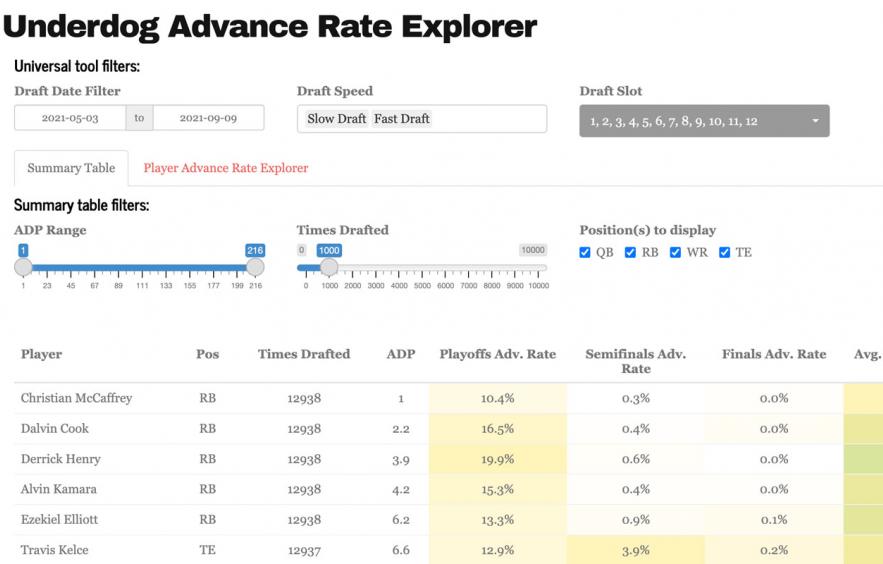Click the draft start date field

69,118
